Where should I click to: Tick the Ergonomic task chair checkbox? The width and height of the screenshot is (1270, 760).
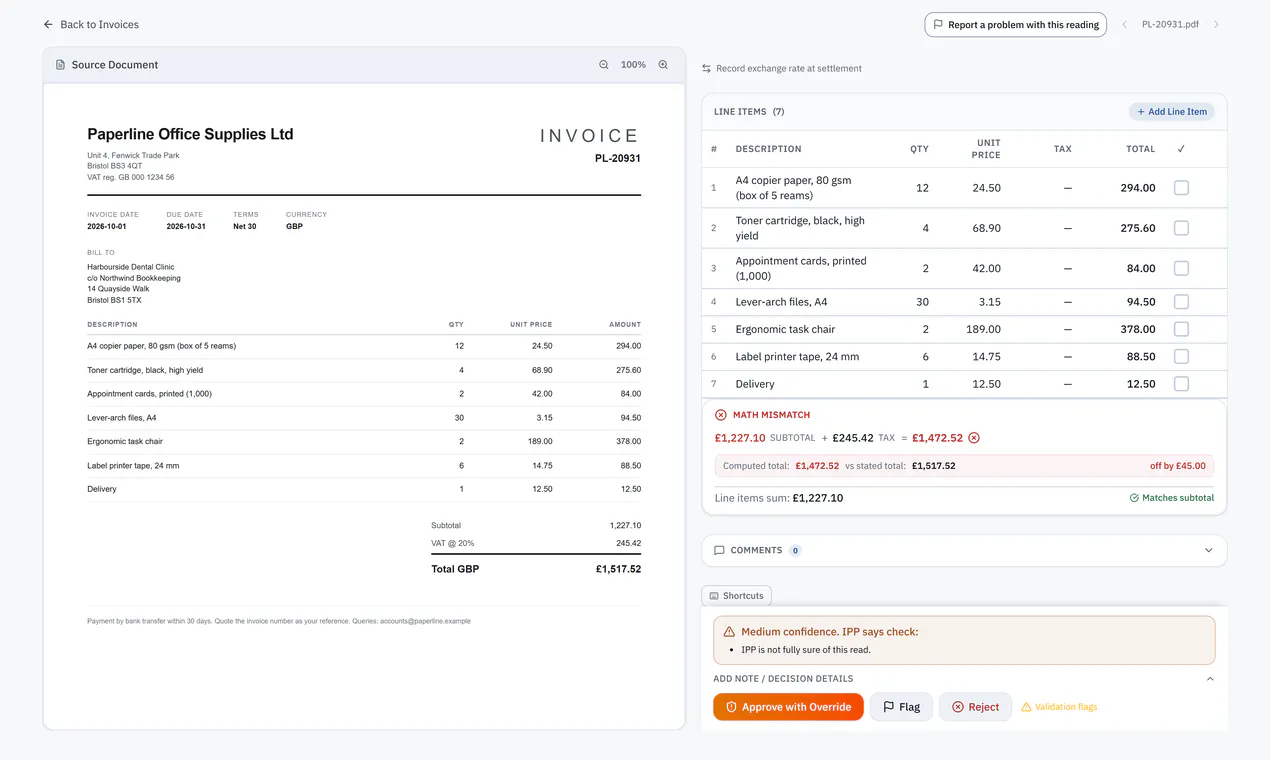(x=1181, y=329)
